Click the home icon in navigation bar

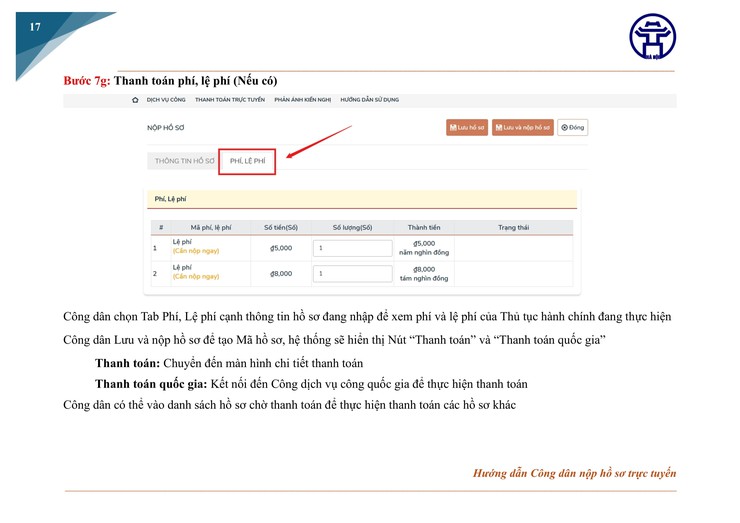135,100
